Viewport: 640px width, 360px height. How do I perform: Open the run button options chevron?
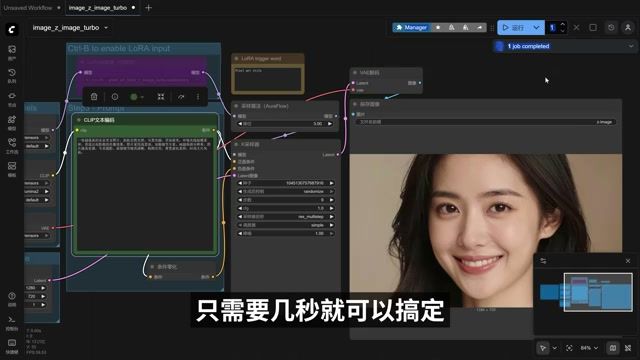point(536,27)
